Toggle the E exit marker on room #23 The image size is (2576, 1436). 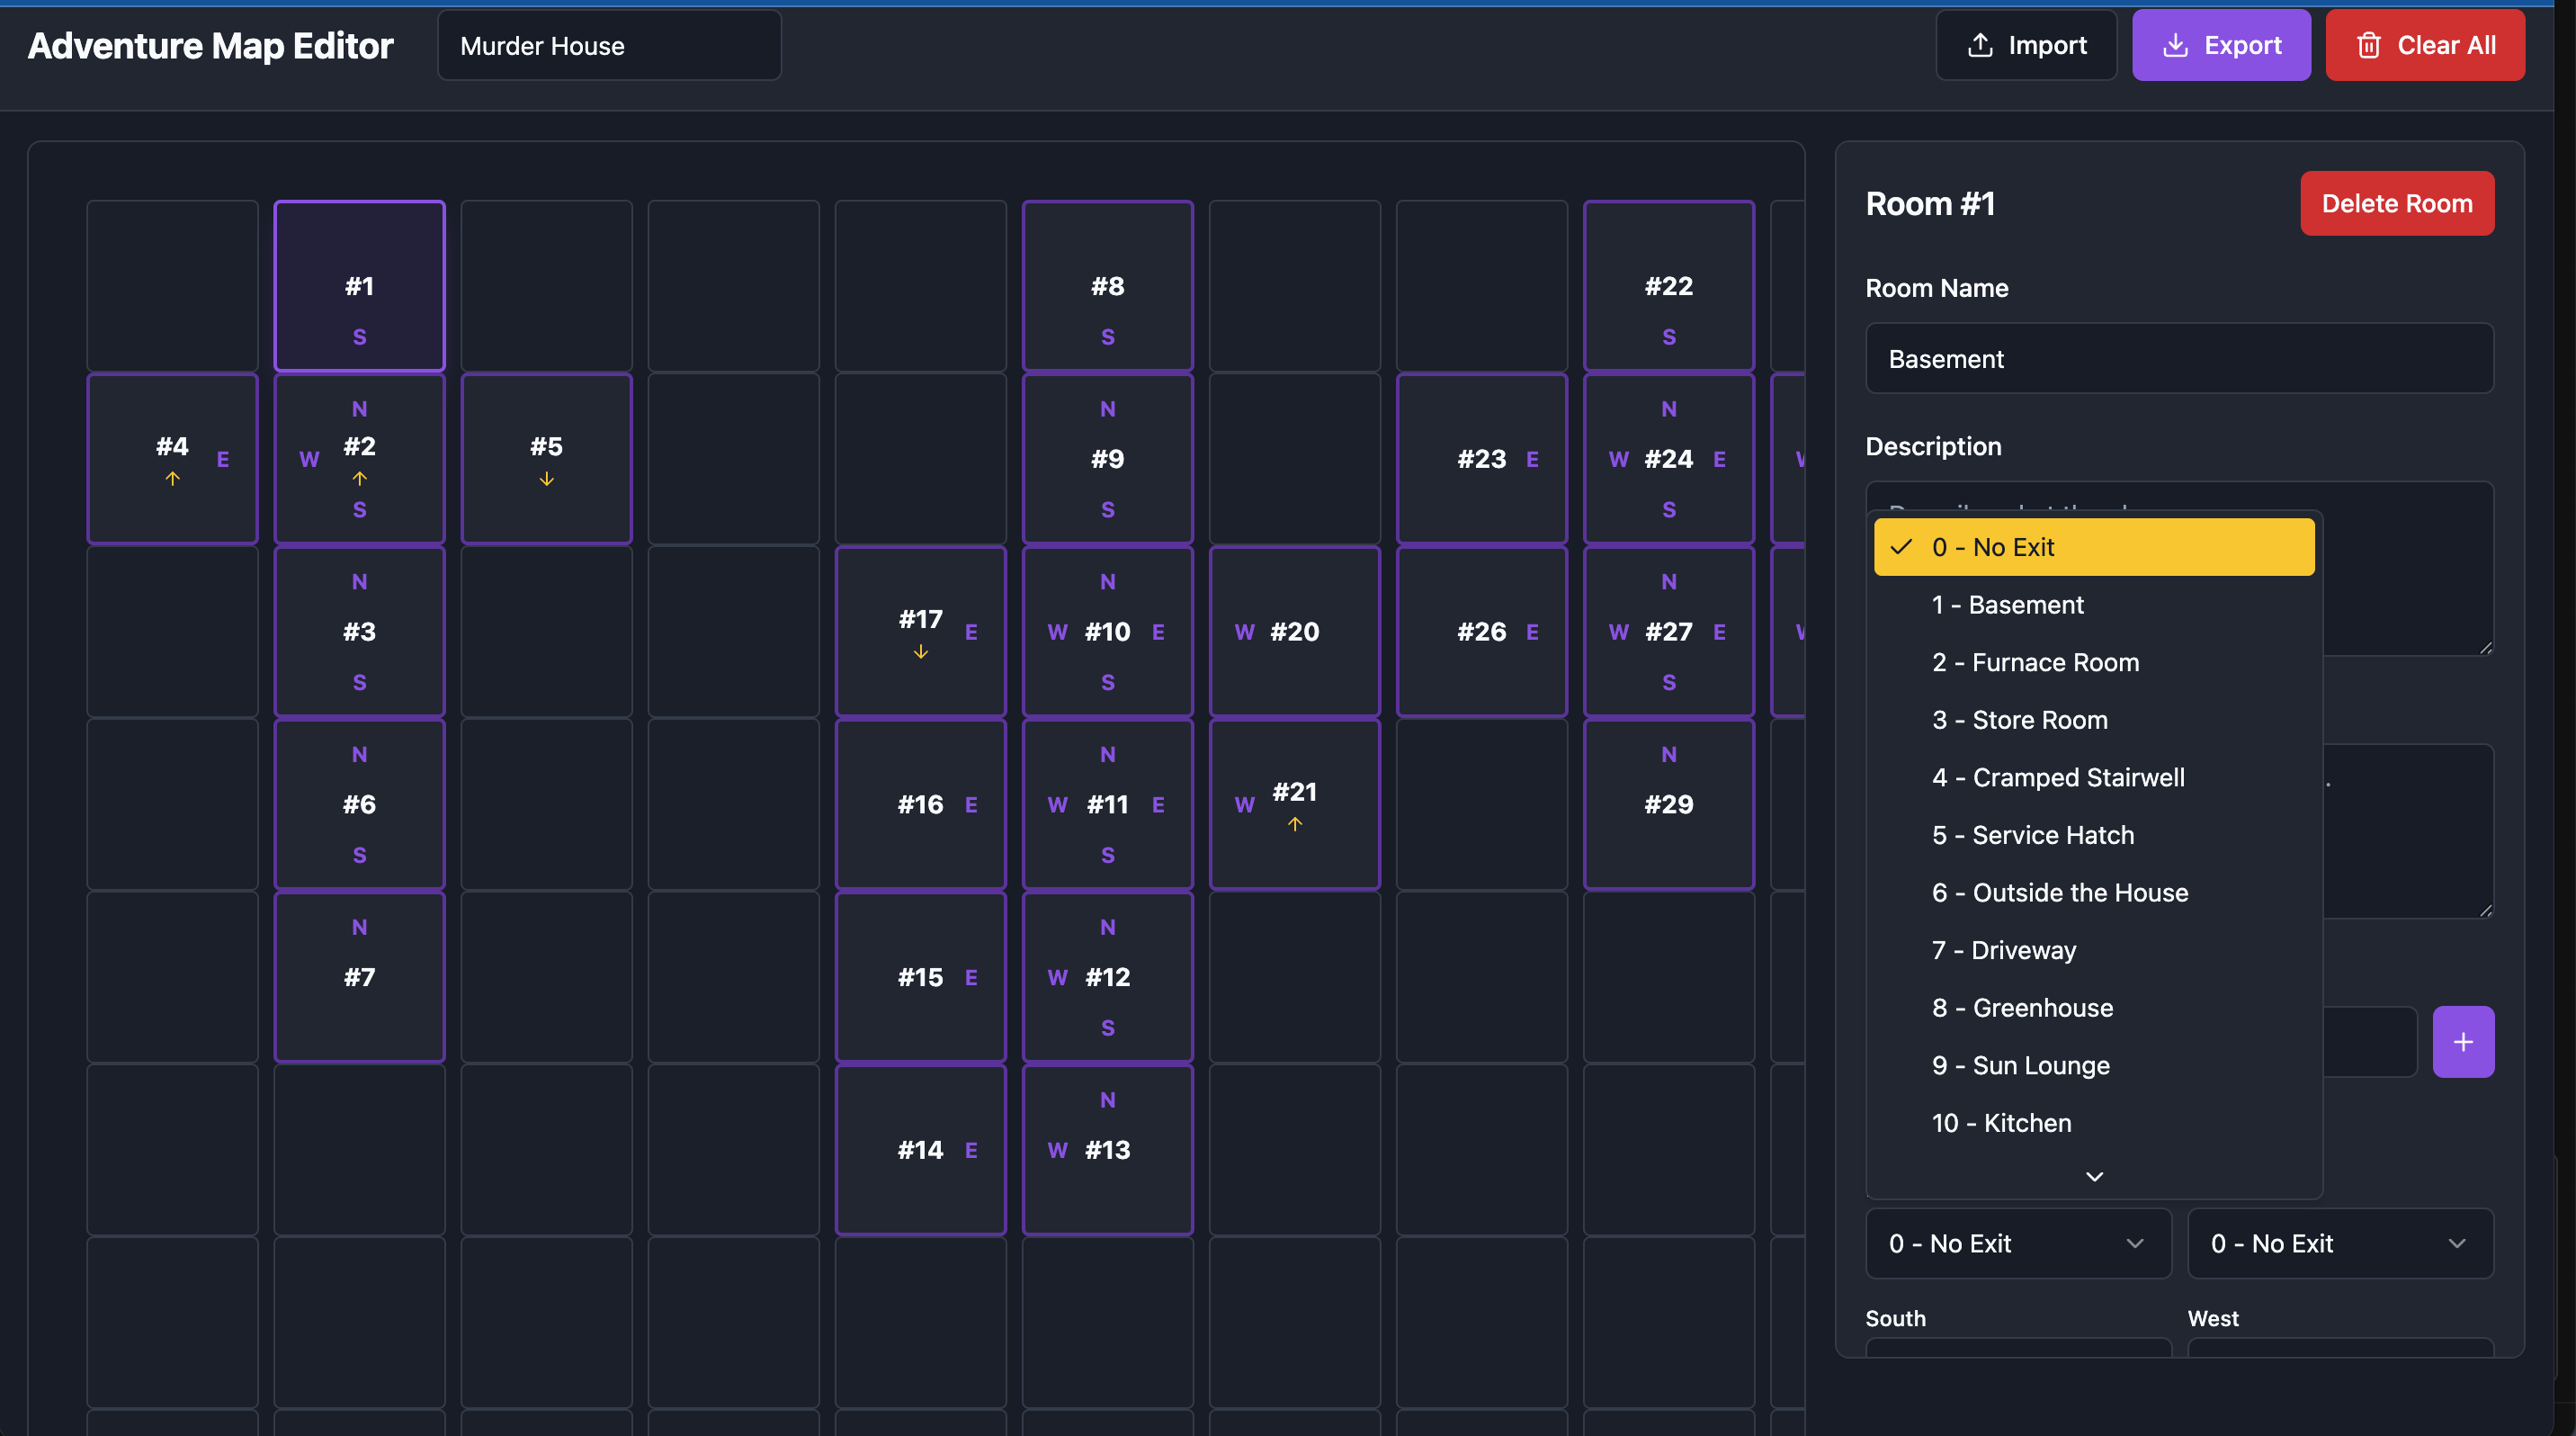[1533, 459]
